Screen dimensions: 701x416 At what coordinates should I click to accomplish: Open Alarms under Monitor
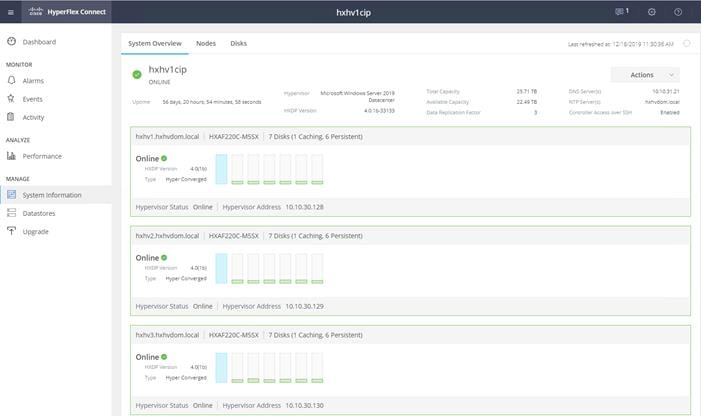33,80
